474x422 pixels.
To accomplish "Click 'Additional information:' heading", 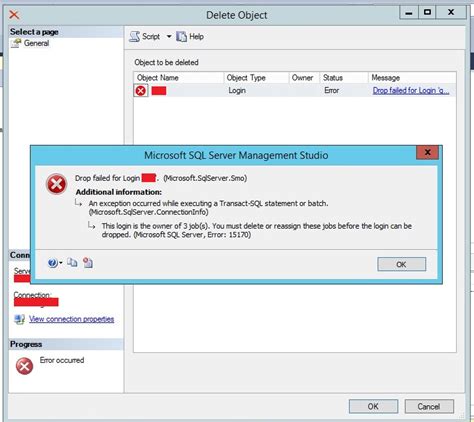I will click(119, 192).
